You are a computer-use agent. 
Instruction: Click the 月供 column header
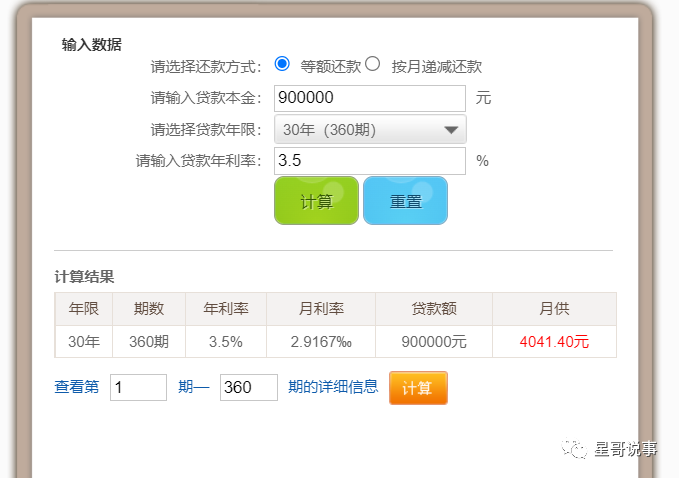554,309
